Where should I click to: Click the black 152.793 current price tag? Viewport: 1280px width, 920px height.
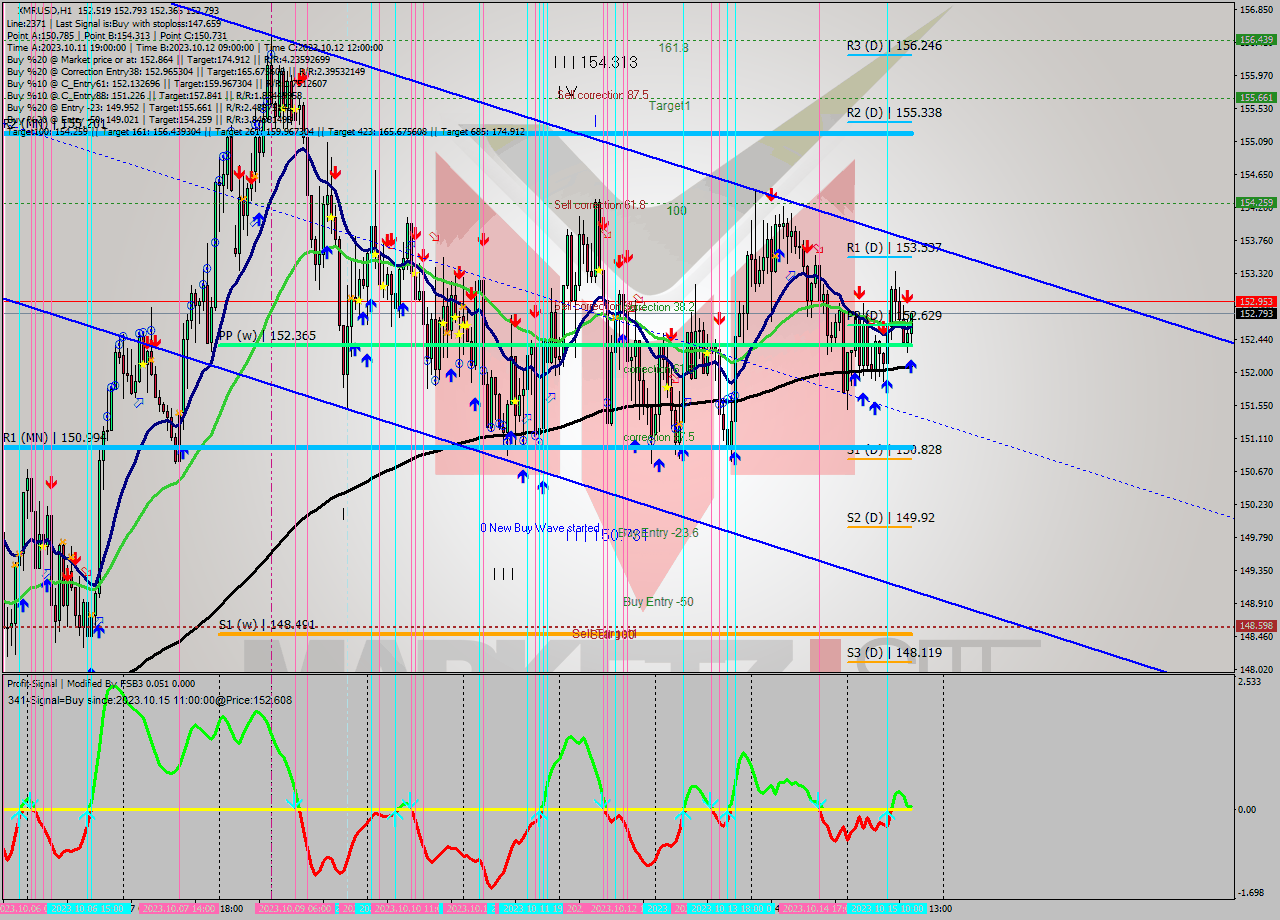click(x=1255, y=313)
